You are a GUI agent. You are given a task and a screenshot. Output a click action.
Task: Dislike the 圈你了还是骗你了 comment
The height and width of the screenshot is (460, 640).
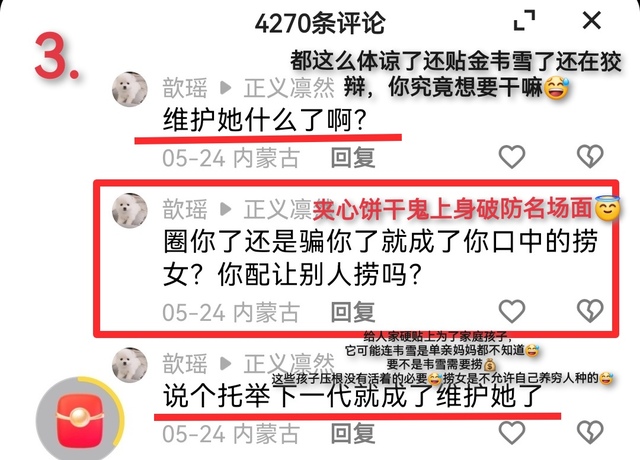[x=590, y=311]
